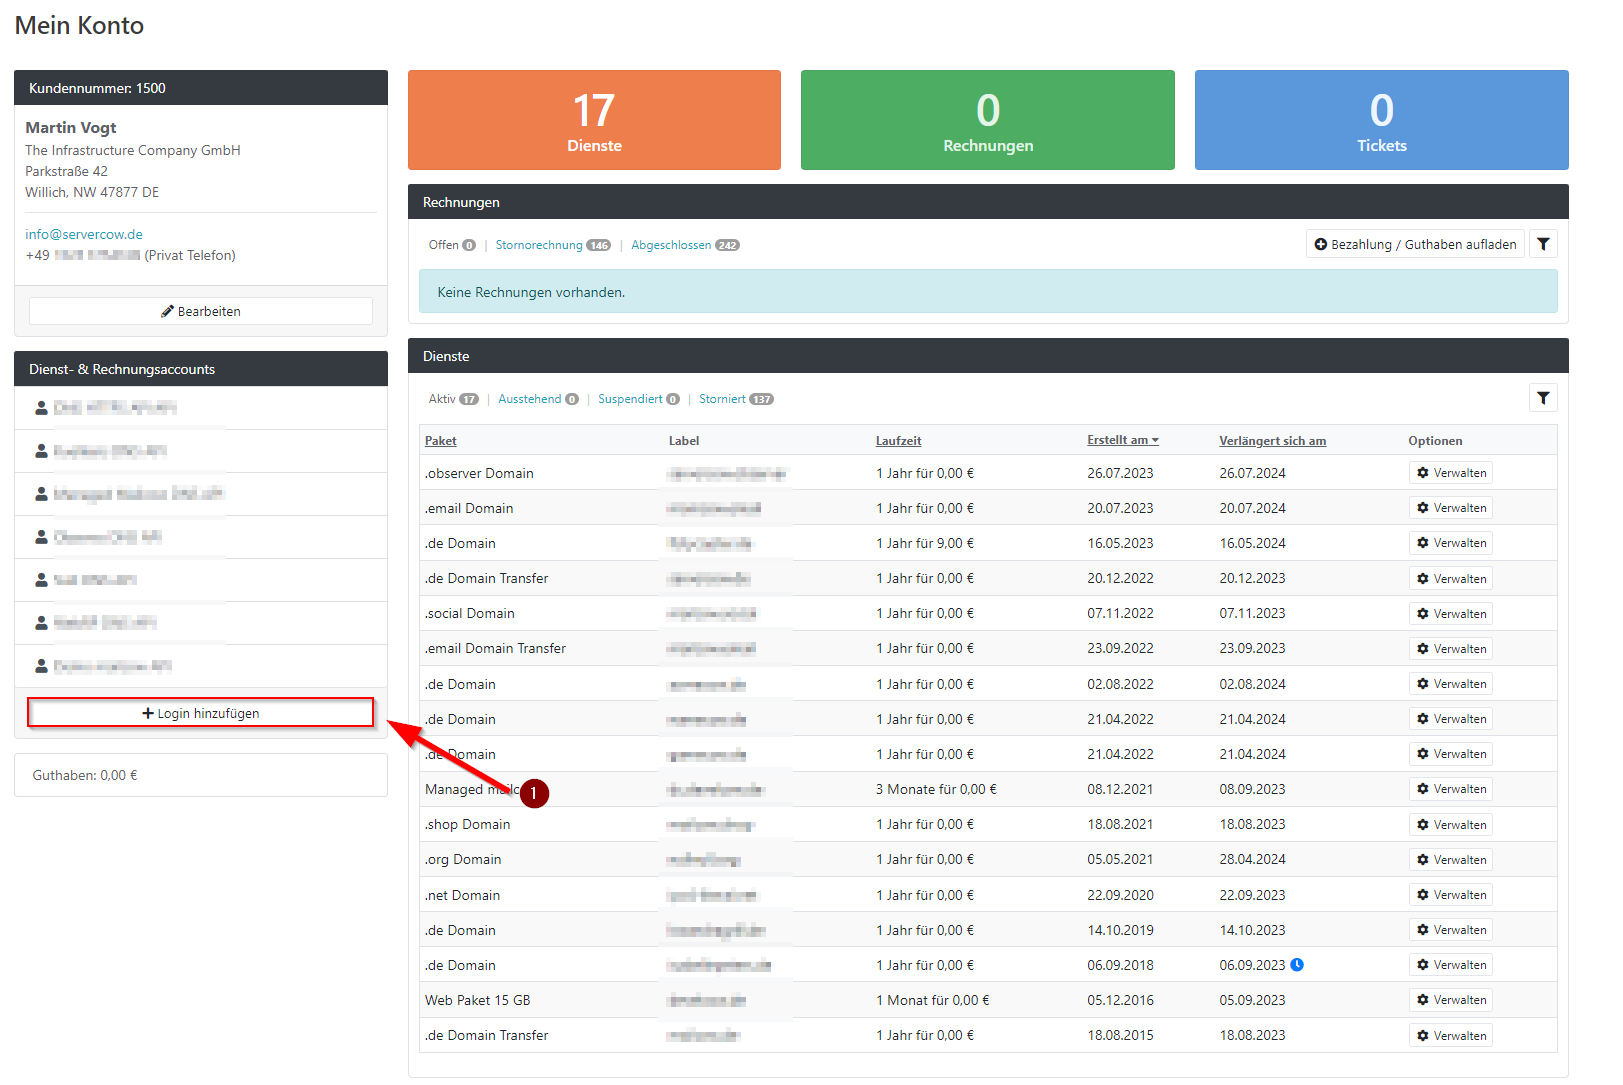
Task: Sort the table by Paket column
Action: click(x=440, y=441)
